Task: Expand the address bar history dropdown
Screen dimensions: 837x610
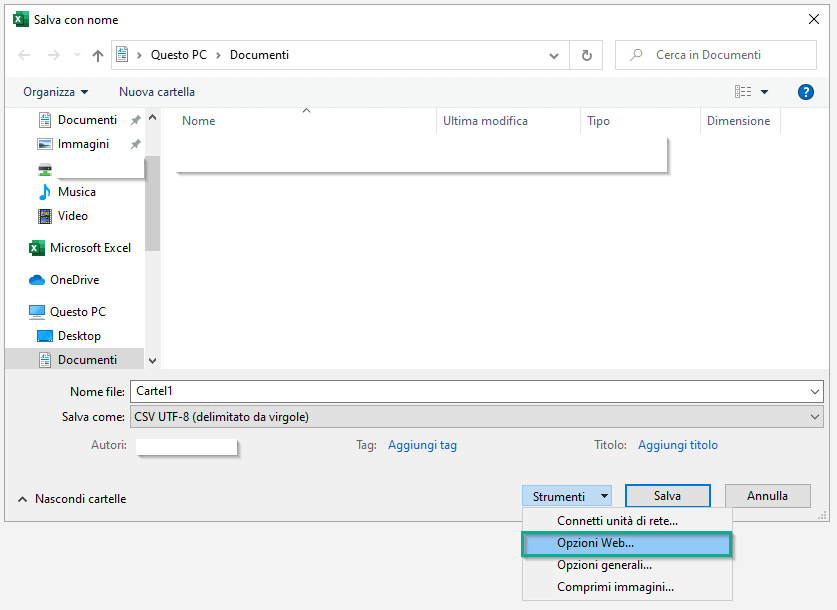Action: [x=553, y=55]
